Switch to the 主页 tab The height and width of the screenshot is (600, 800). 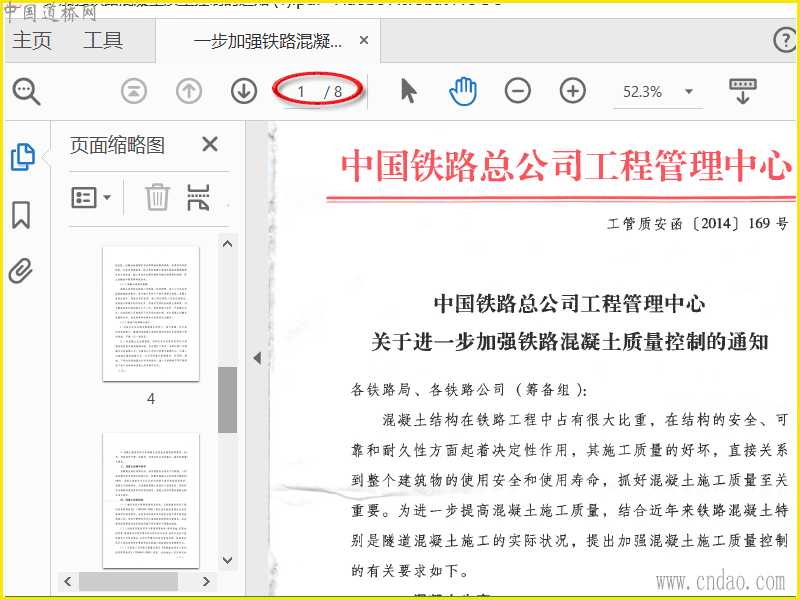[32, 40]
